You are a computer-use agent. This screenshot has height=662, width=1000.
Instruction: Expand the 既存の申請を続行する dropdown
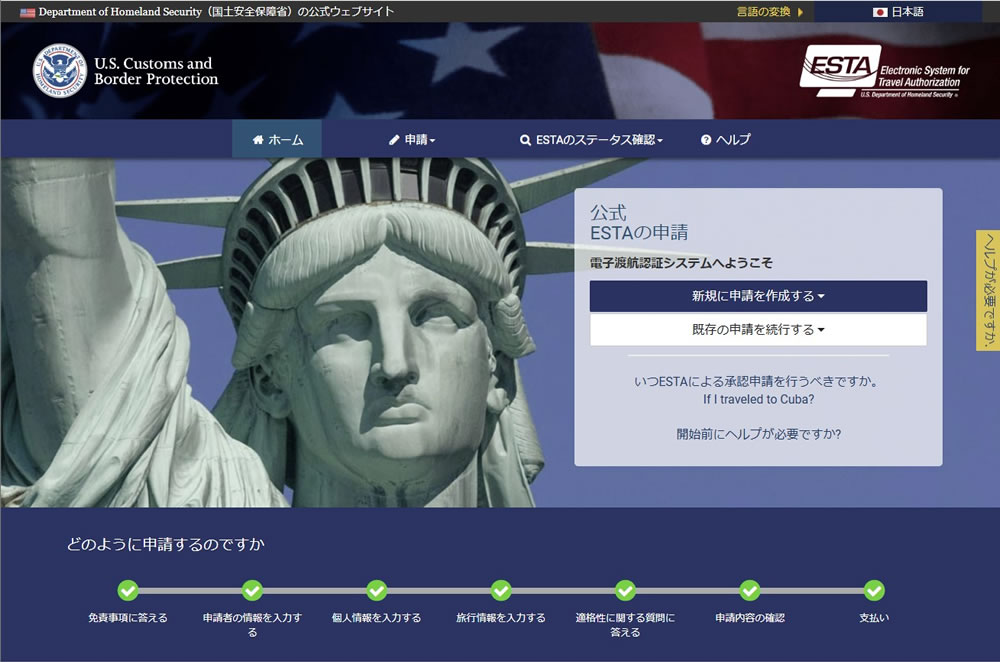tap(758, 329)
